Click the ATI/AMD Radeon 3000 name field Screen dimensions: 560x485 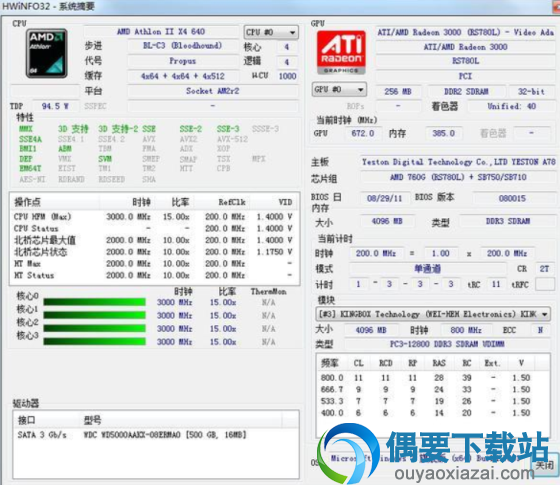click(x=465, y=47)
